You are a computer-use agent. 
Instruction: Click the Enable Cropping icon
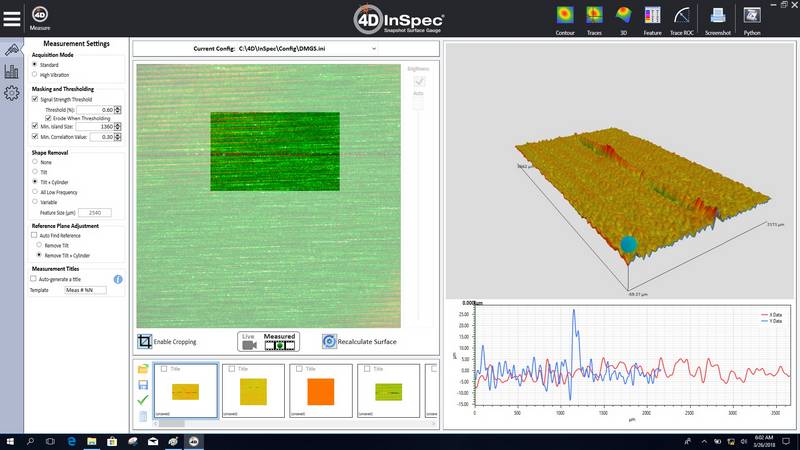144,341
